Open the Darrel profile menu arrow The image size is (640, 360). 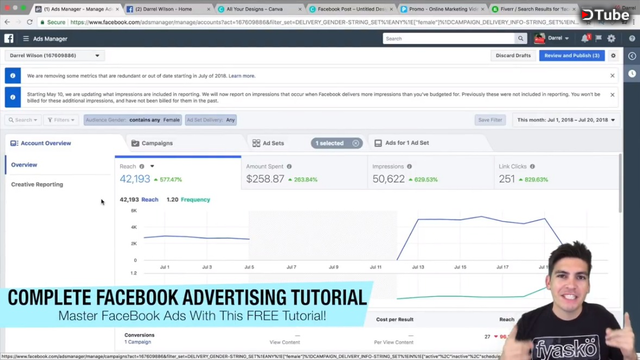pyautogui.click(x=567, y=38)
